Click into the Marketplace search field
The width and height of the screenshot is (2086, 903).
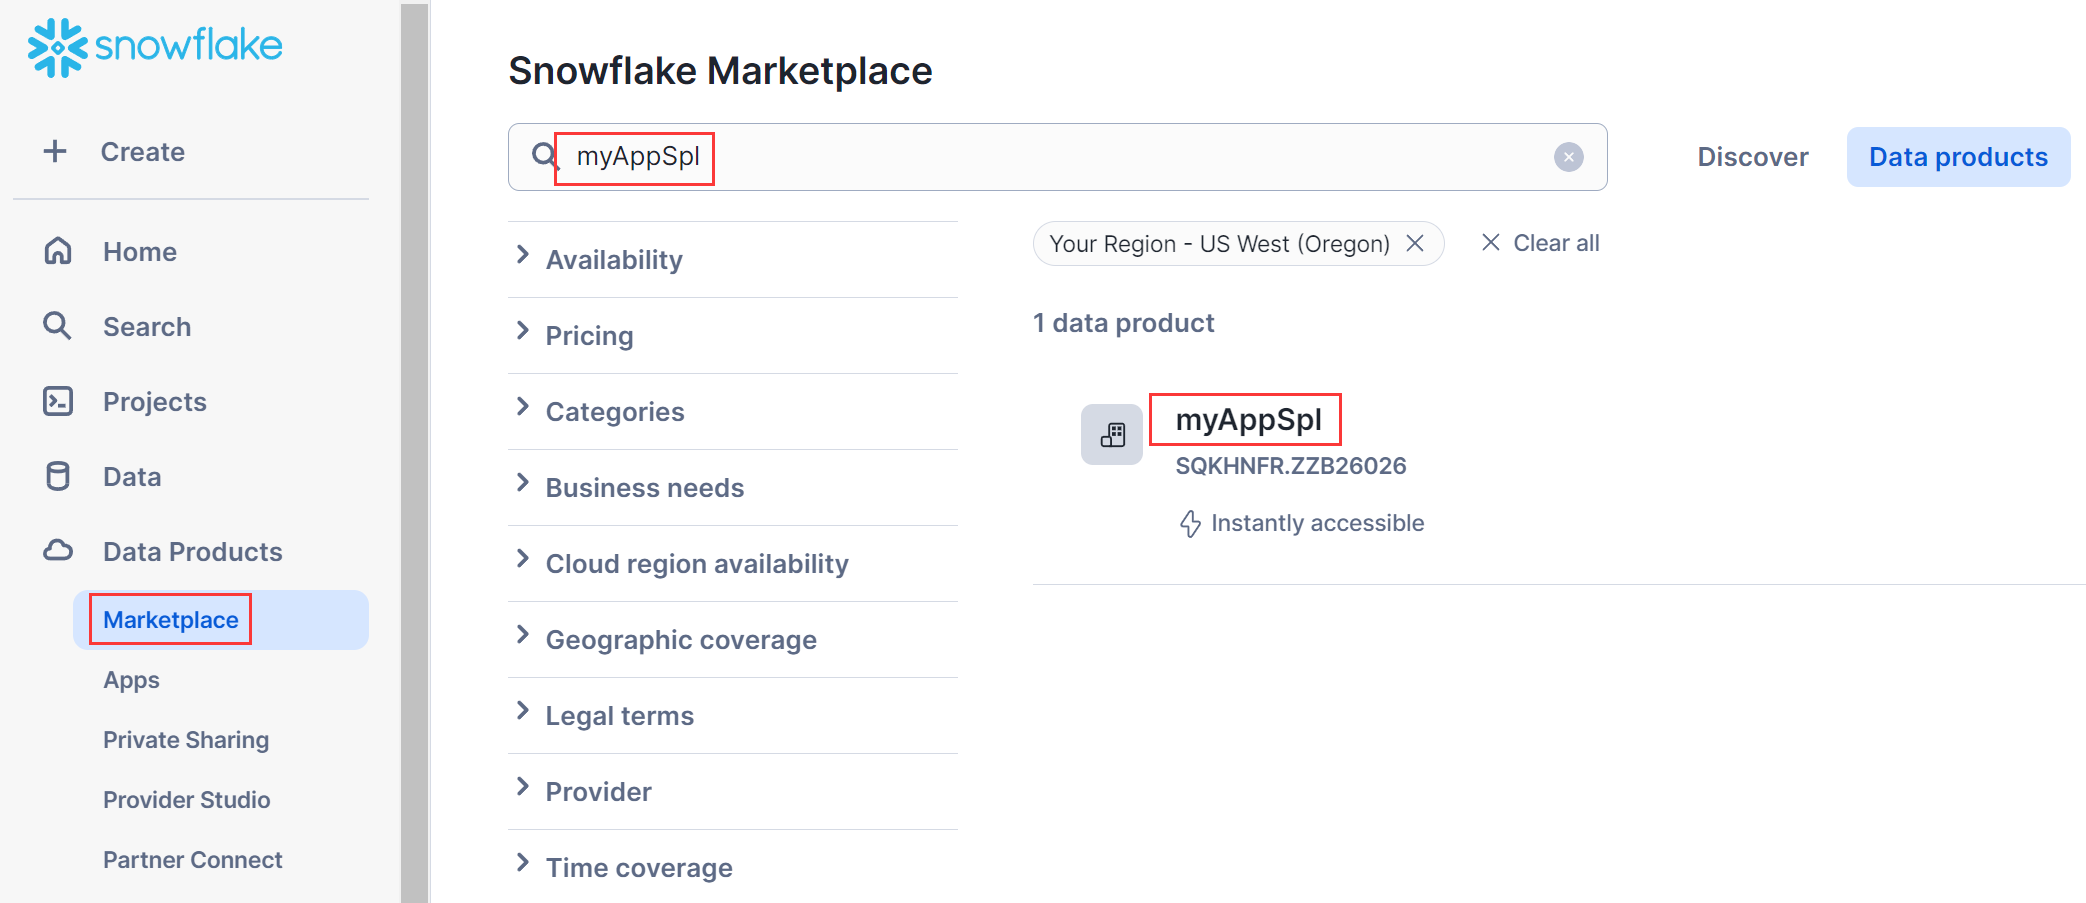[x=1100, y=157]
